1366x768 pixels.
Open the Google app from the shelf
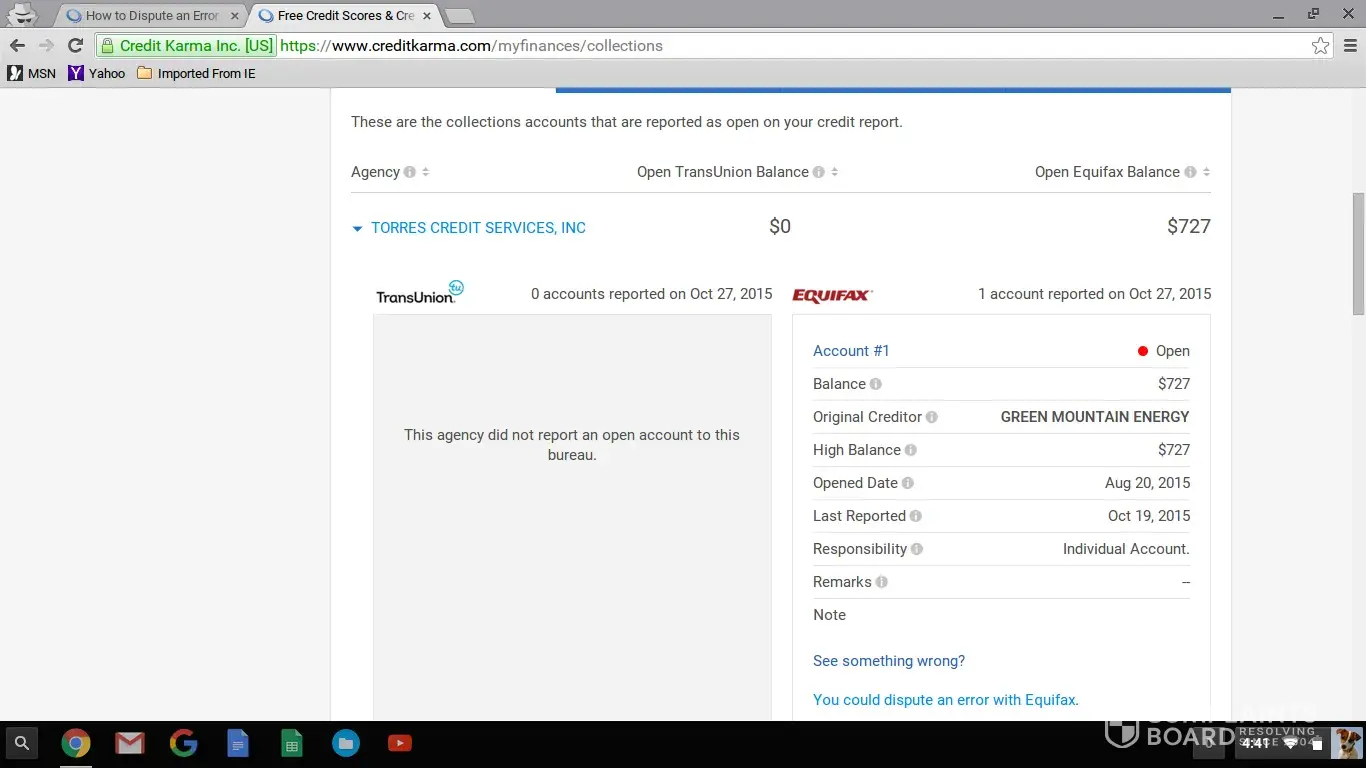(184, 743)
